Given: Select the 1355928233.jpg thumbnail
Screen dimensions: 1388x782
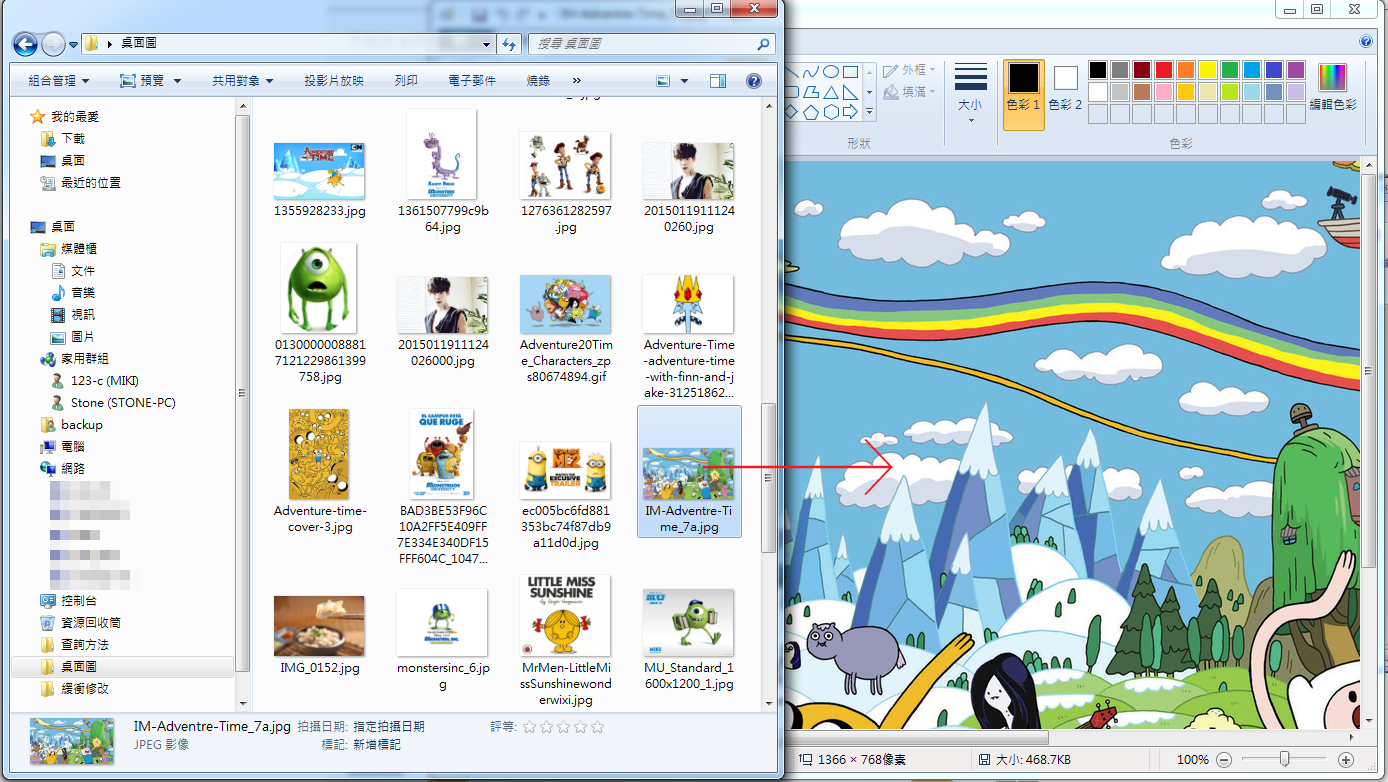Looking at the screenshot, I should [x=319, y=172].
